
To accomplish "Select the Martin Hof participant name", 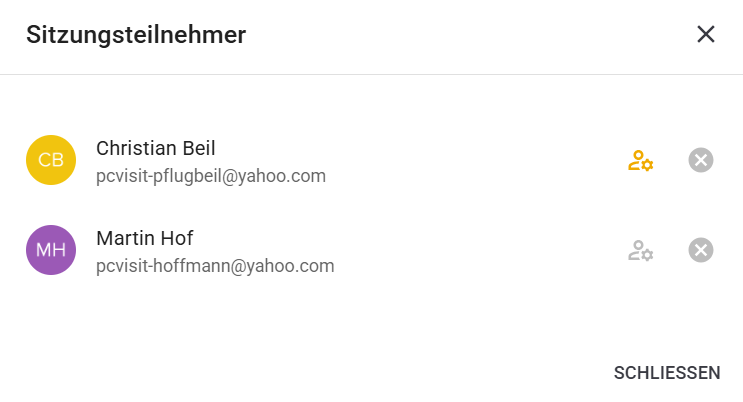I will click(144, 238).
